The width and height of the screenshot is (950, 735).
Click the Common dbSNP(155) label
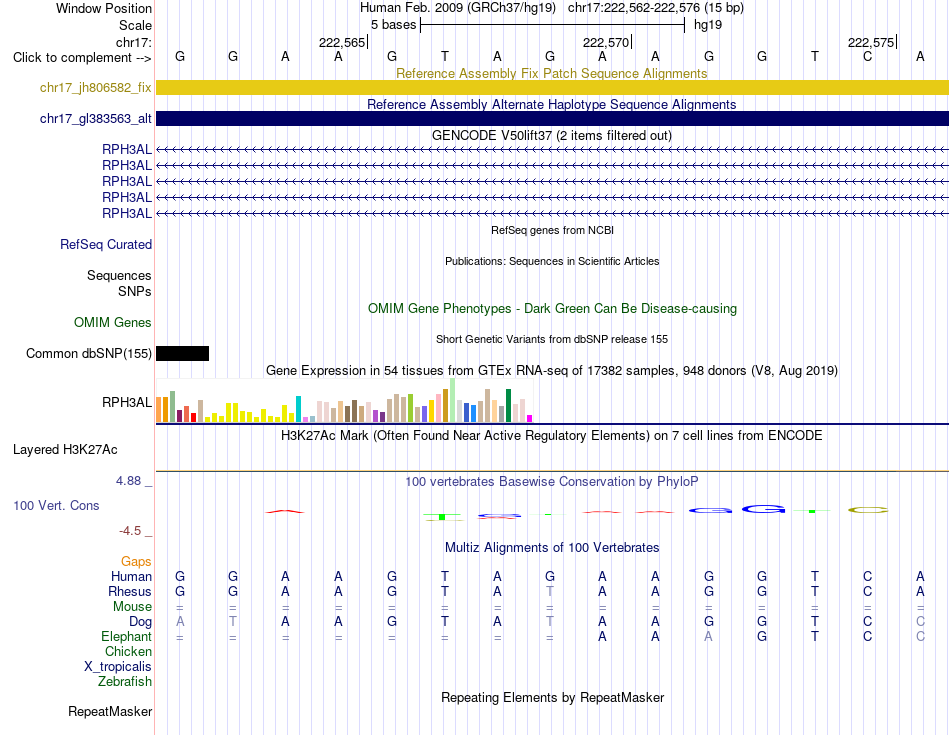tap(88, 353)
